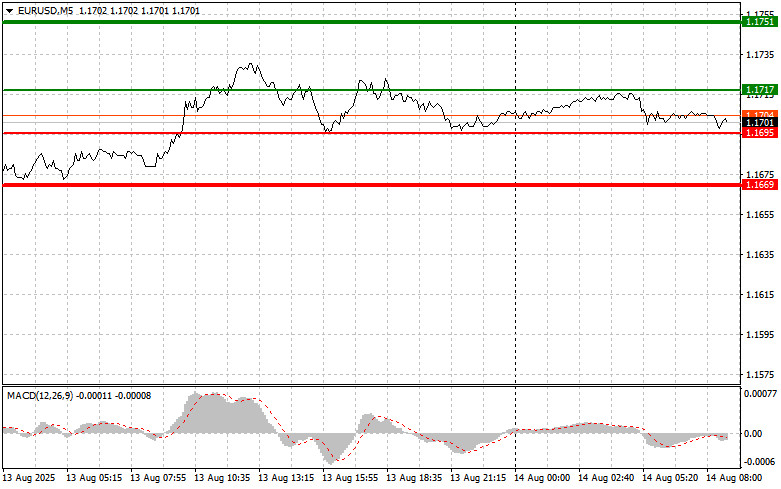Click the EURUSD,M5 symbol title
Screen dimensions: 781x489
click(45, 10)
